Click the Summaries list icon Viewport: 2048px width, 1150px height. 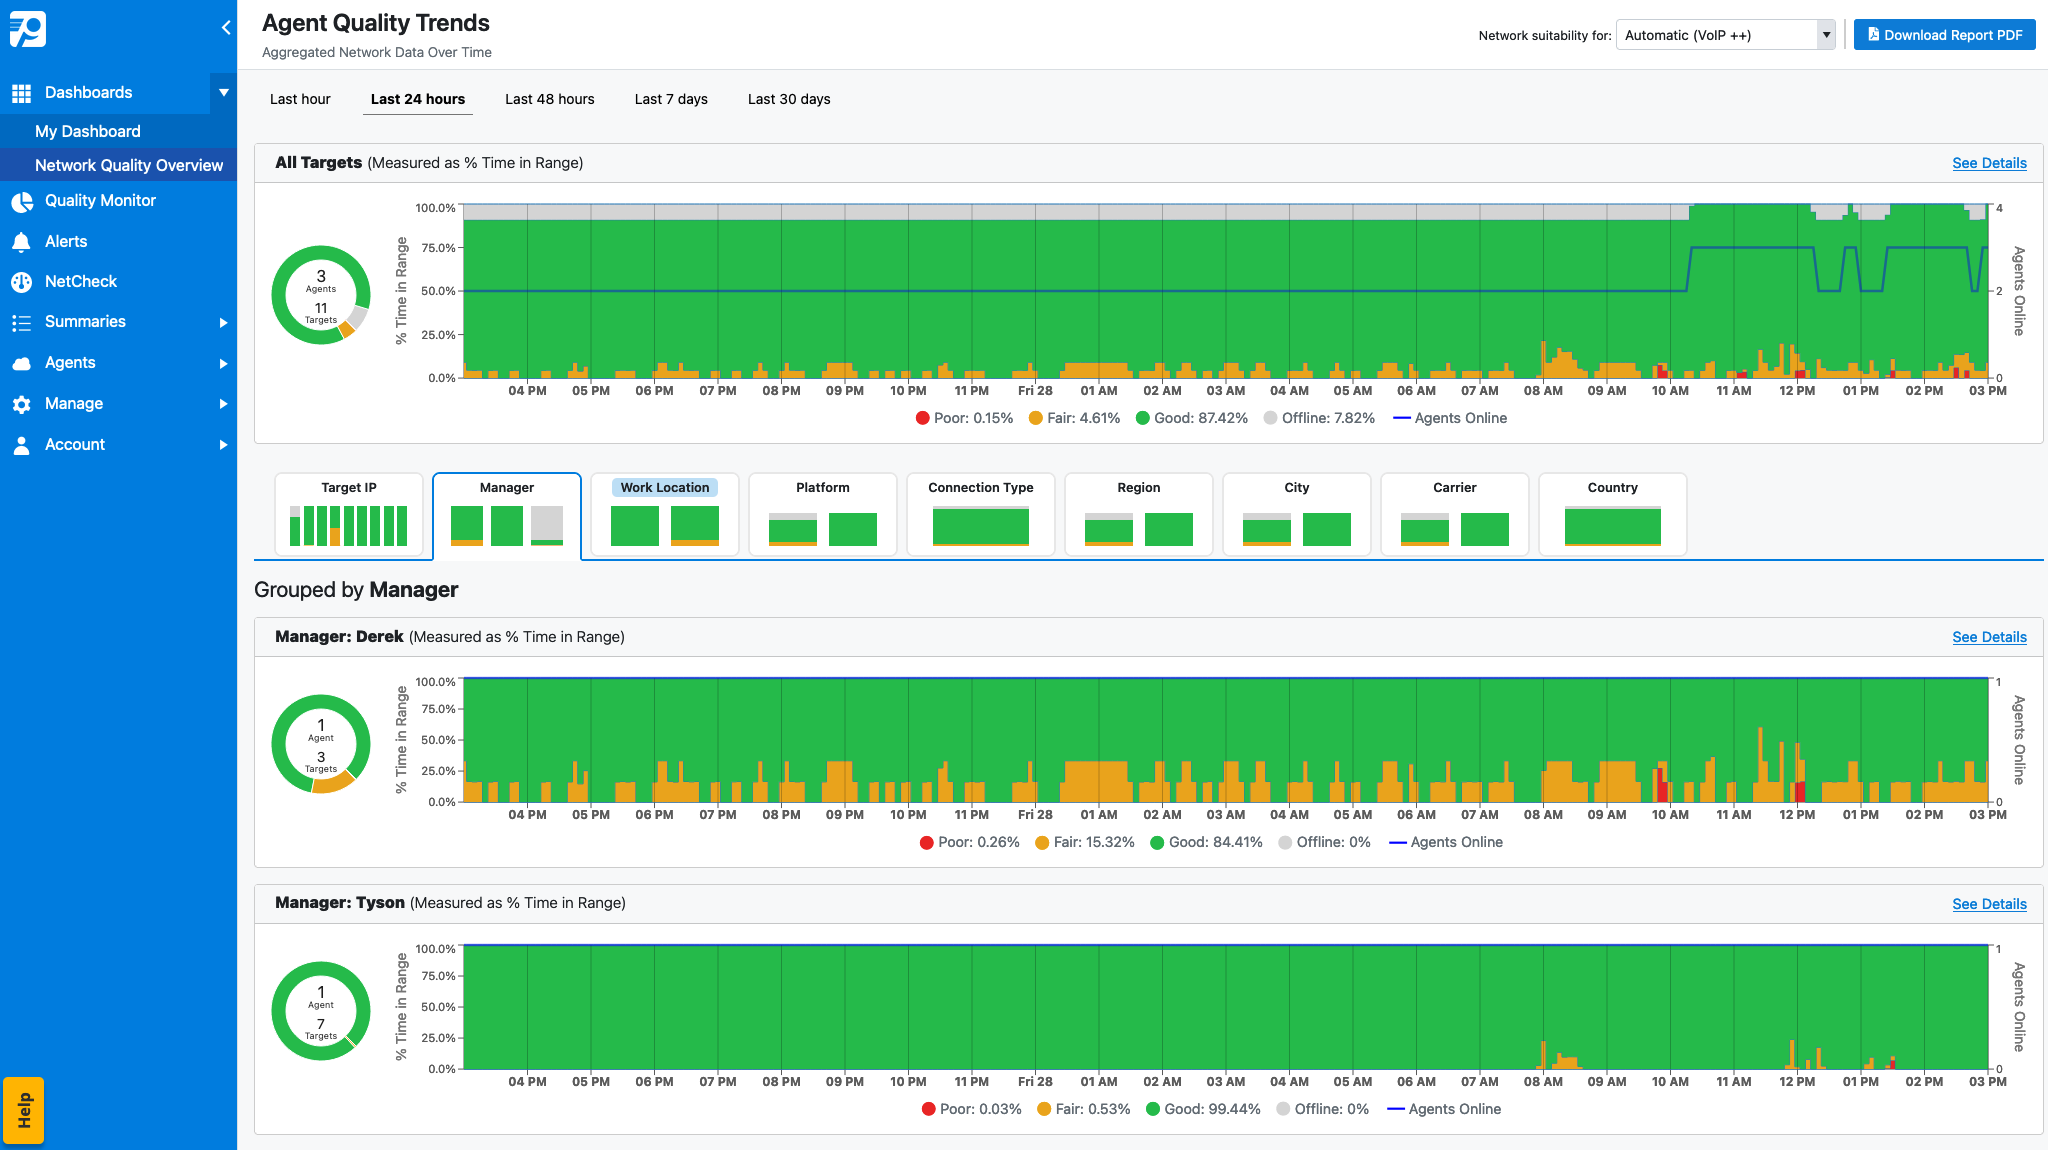(22, 322)
